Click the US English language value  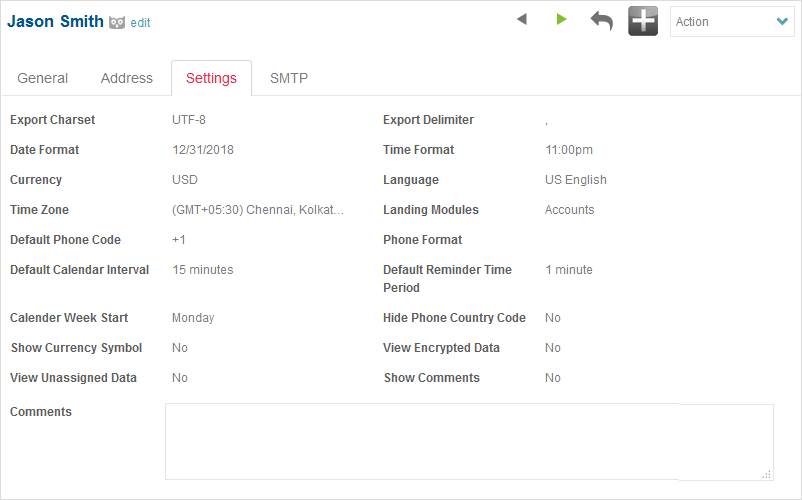(576, 180)
